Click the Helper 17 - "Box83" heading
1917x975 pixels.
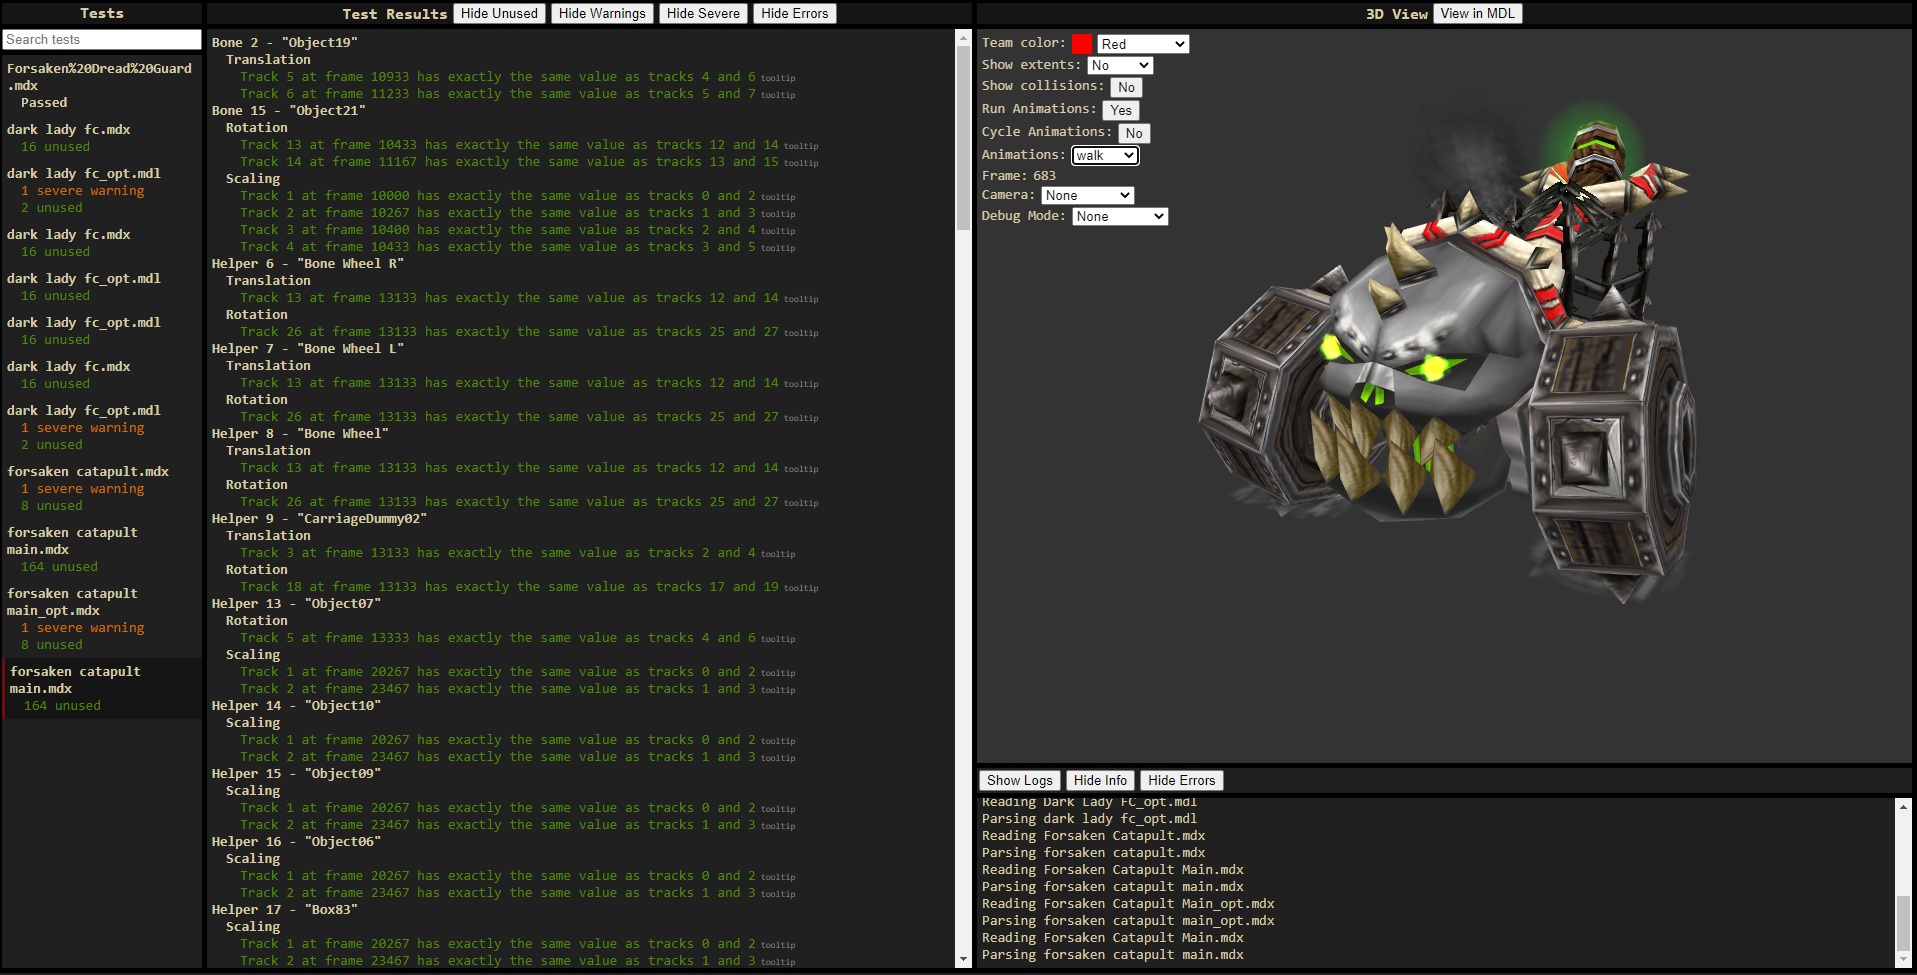pos(285,910)
